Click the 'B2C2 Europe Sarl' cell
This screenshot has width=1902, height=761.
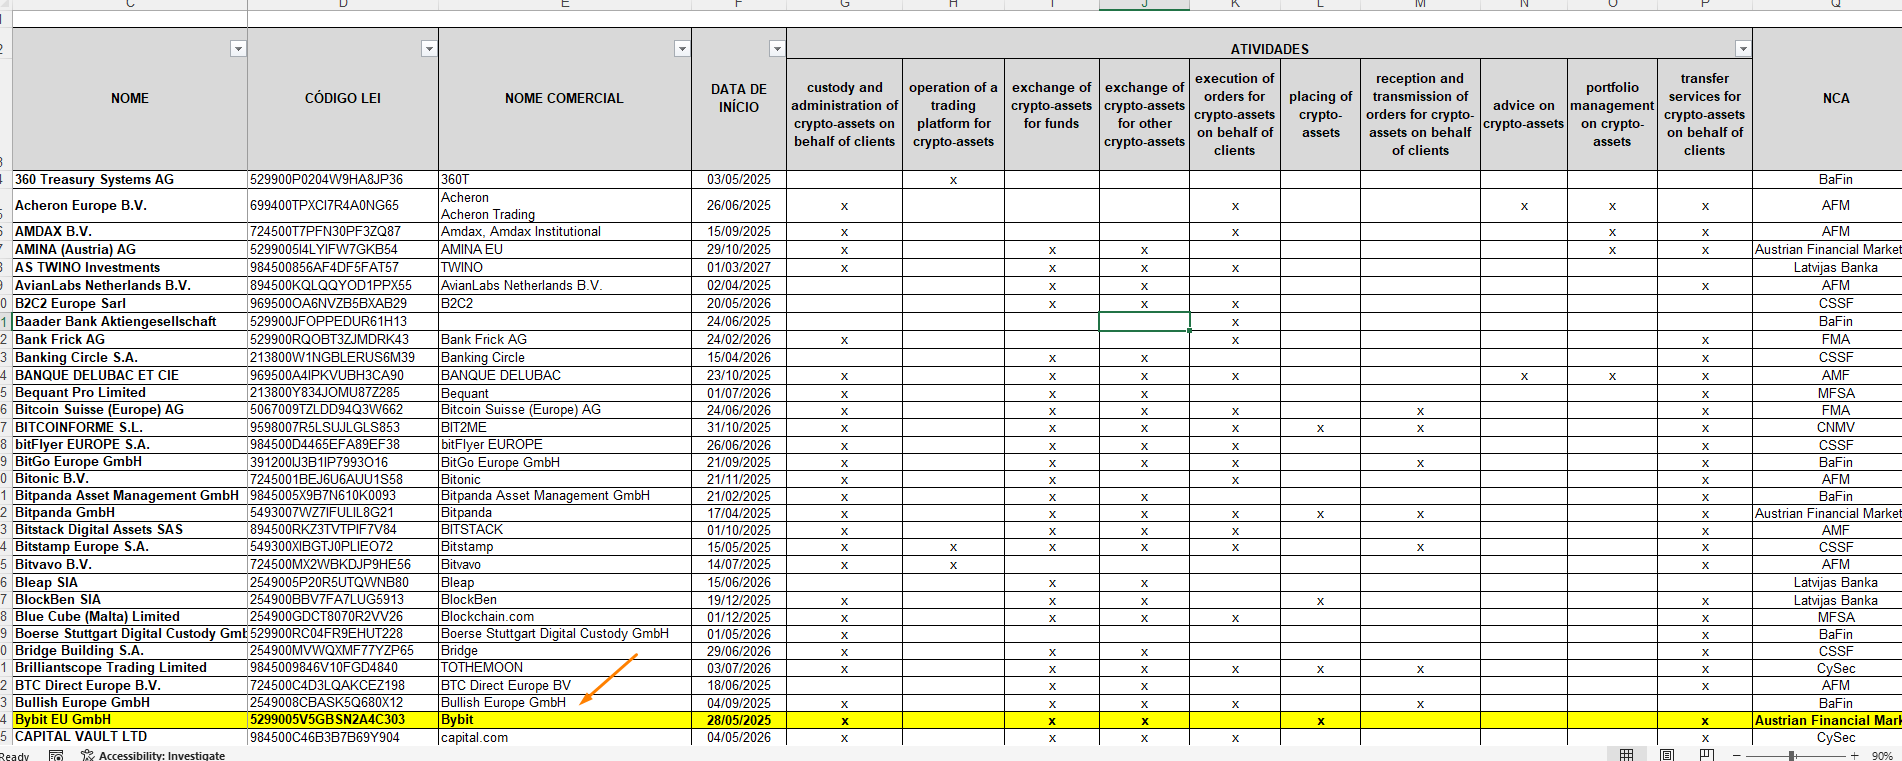click(130, 303)
